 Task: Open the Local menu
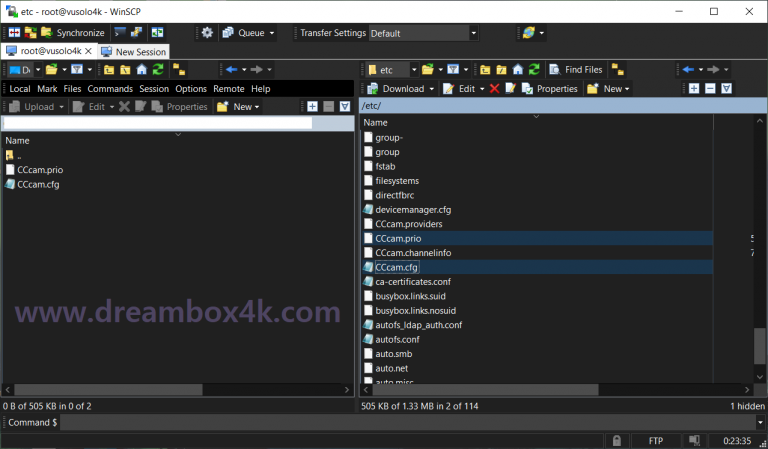tap(20, 89)
